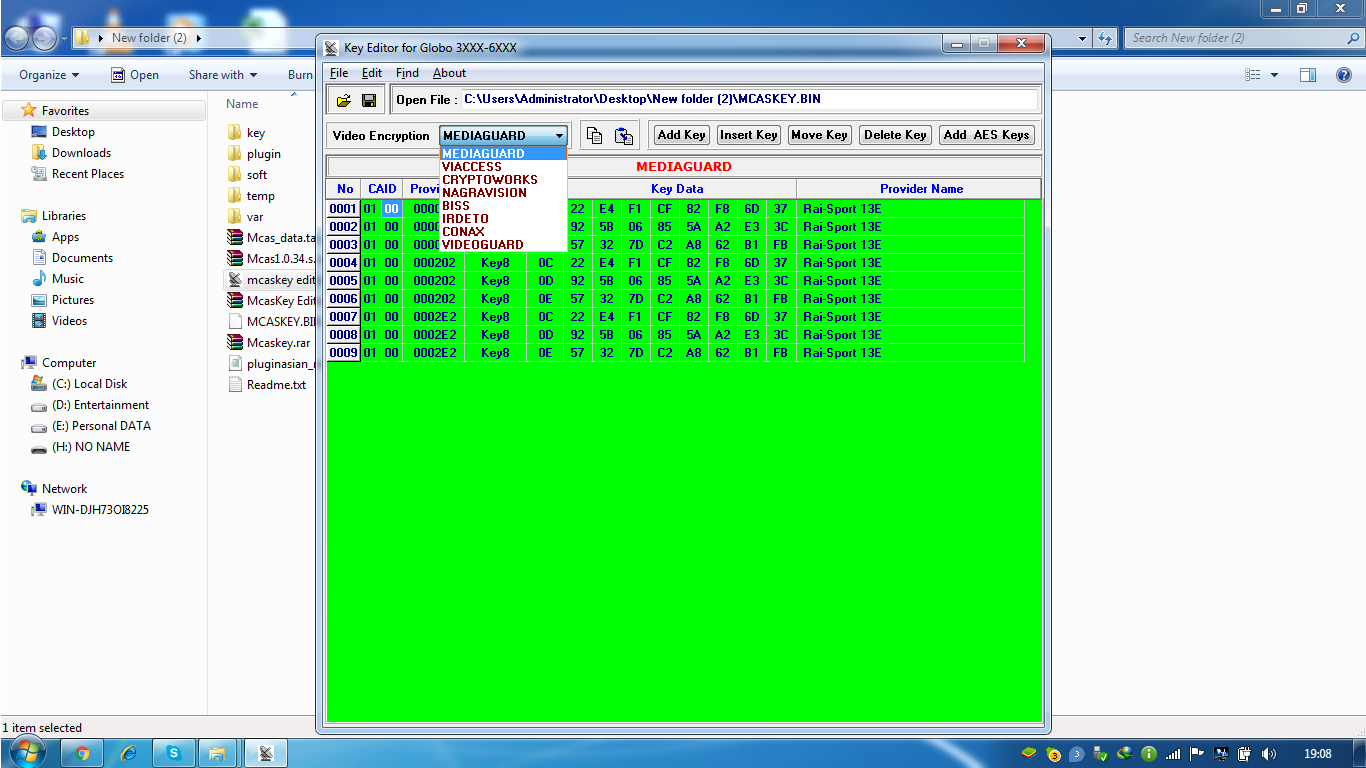The image size is (1366, 768).
Task: Open the Edit menu in Key Editor
Action: (372, 73)
